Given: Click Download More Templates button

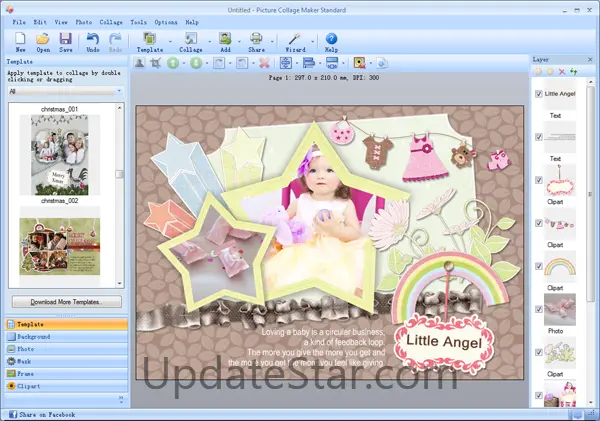Looking at the screenshot, I should click(x=65, y=301).
